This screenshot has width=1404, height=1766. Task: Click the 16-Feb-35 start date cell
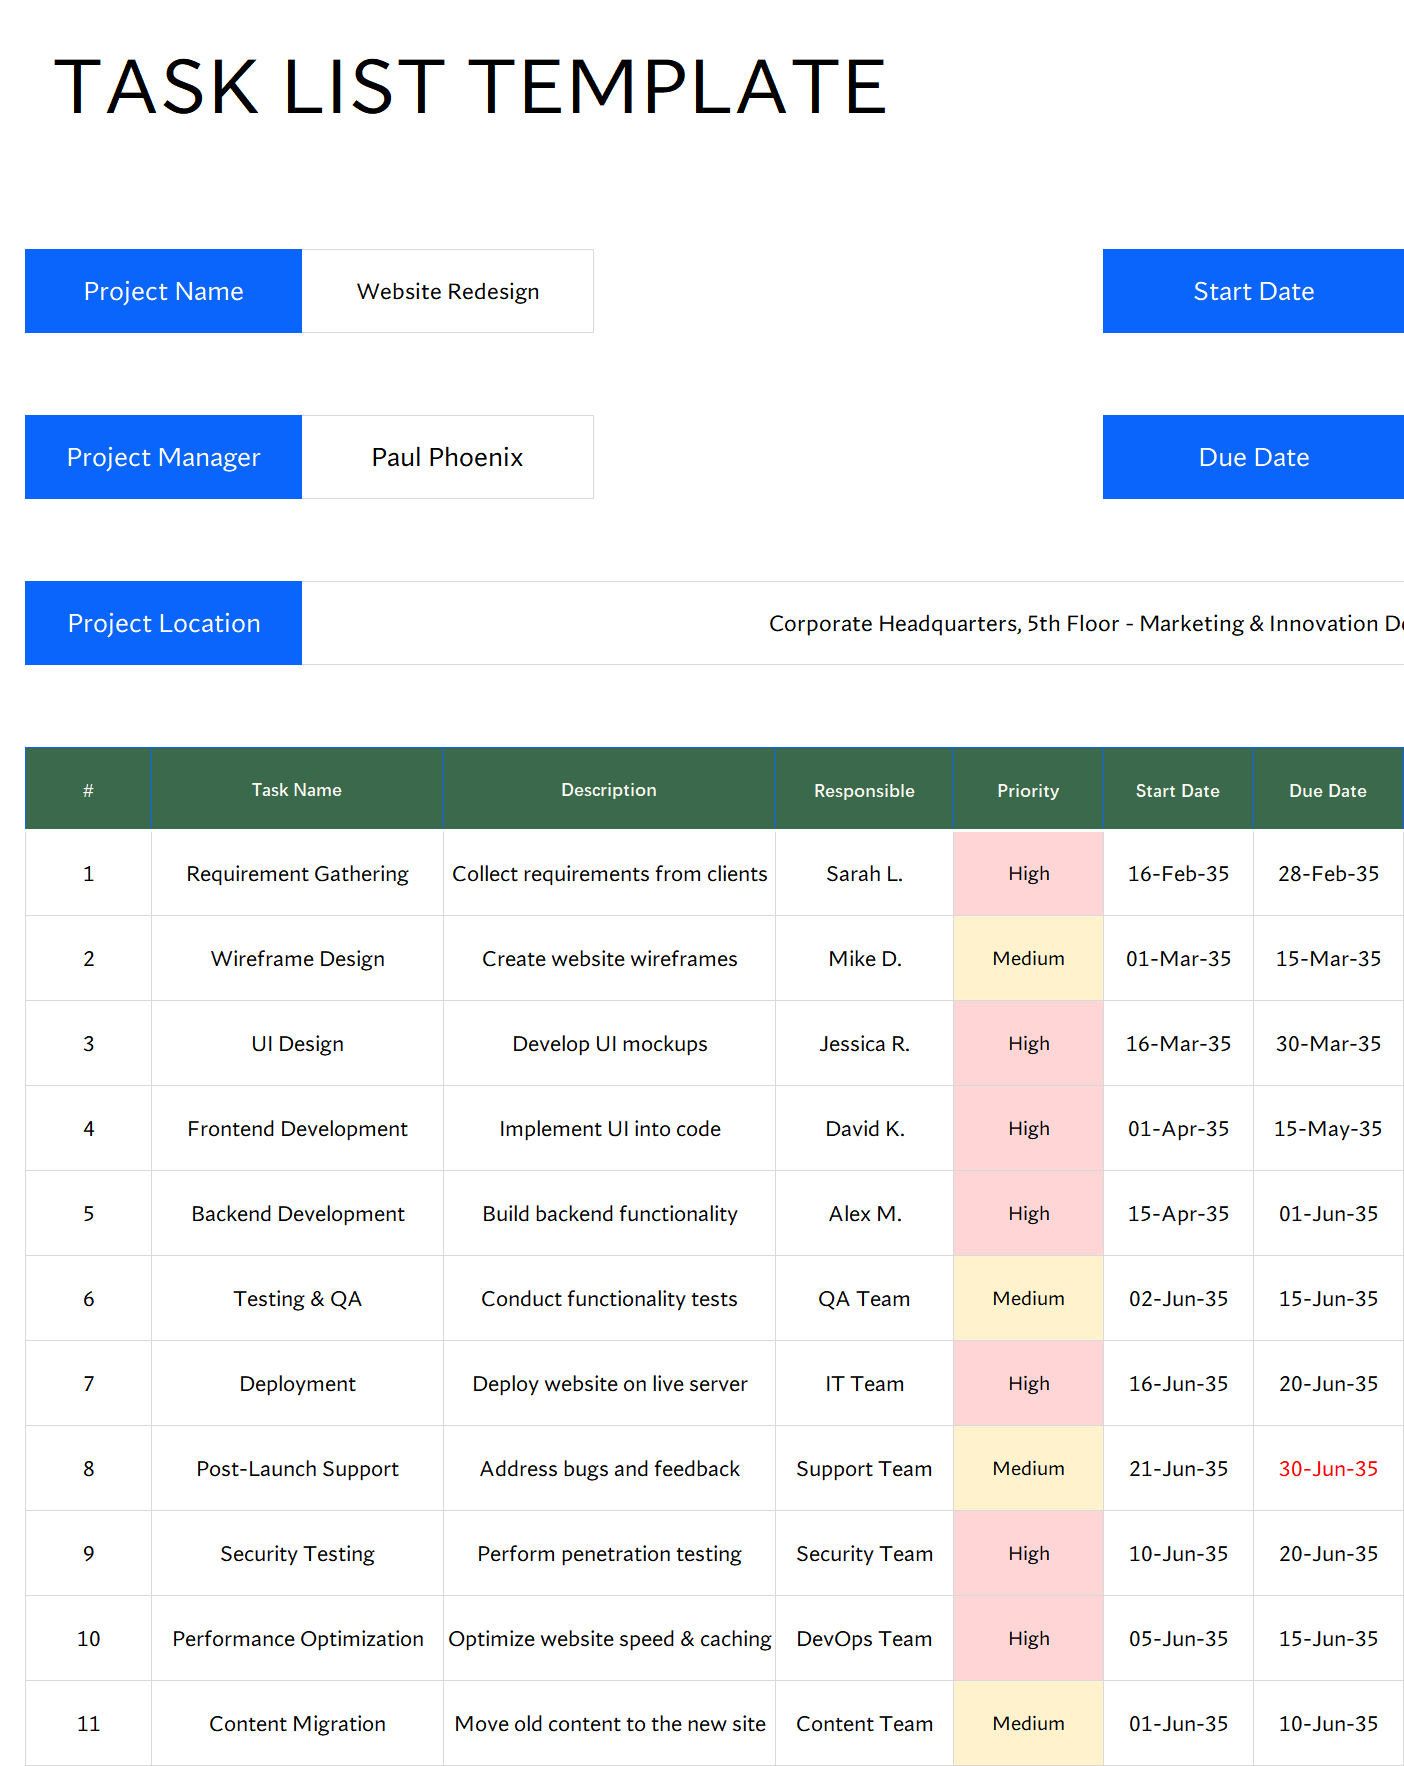(1178, 874)
